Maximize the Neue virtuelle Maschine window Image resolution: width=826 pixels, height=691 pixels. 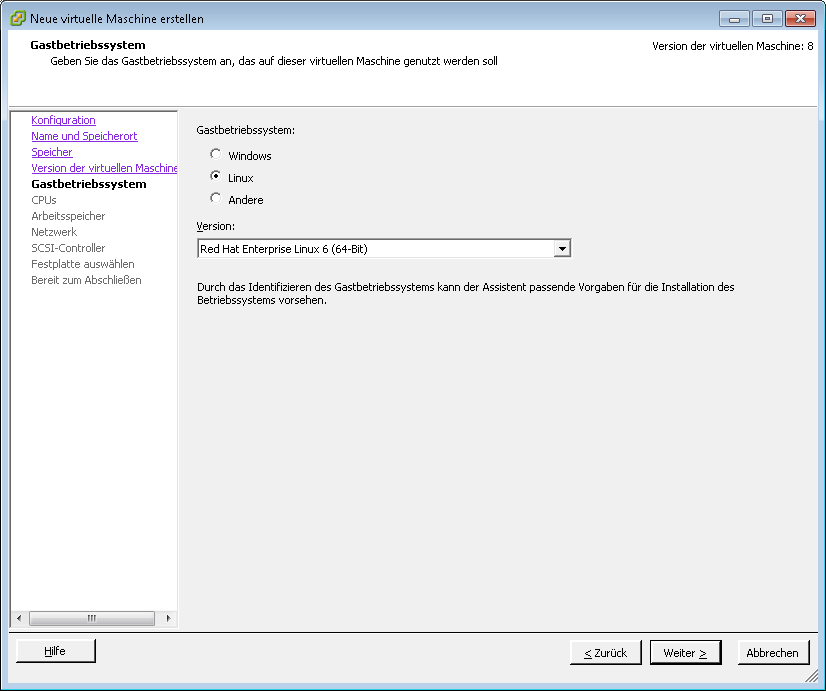(x=767, y=18)
